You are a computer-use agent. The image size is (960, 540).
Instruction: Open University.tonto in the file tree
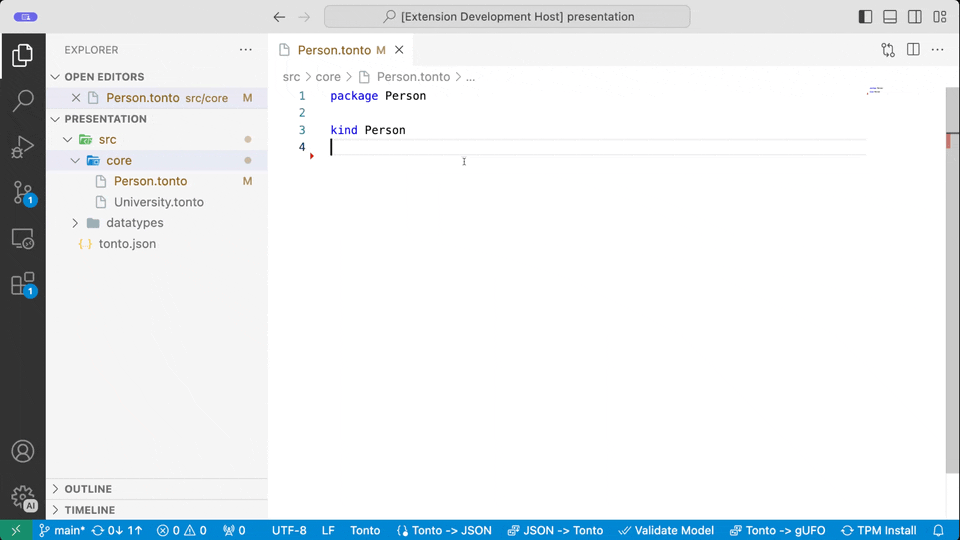point(157,202)
